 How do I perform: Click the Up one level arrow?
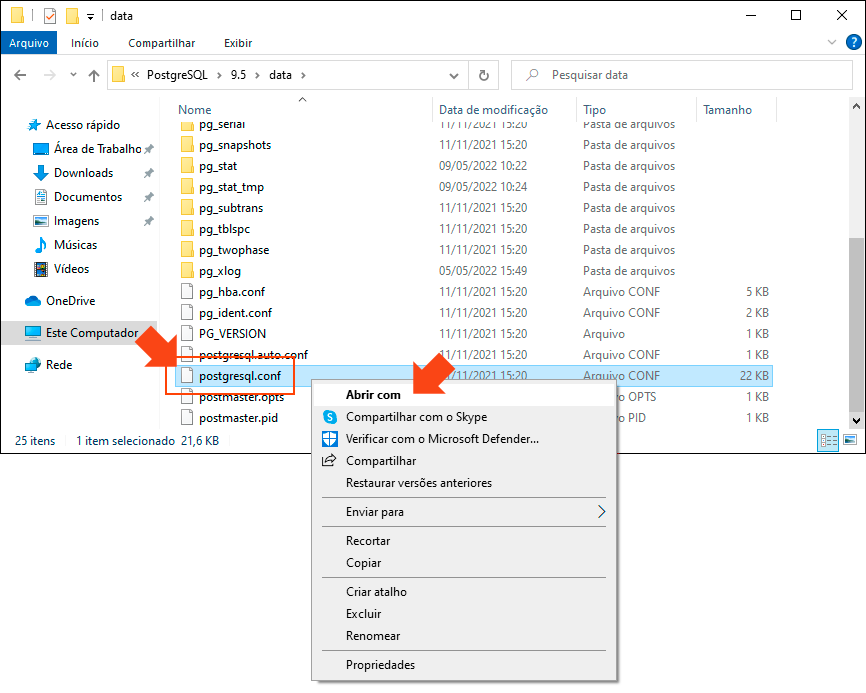click(94, 75)
